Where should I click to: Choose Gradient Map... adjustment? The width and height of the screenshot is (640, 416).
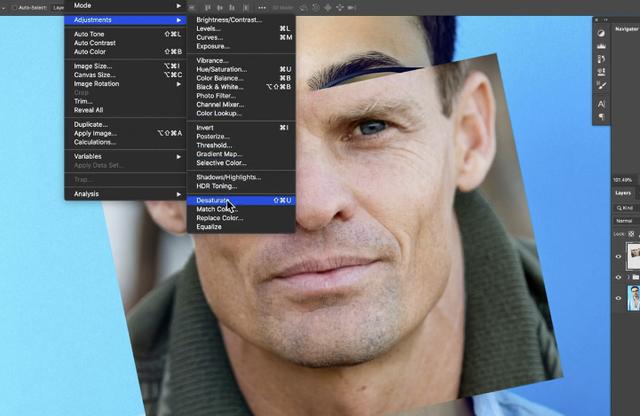coord(241,154)
